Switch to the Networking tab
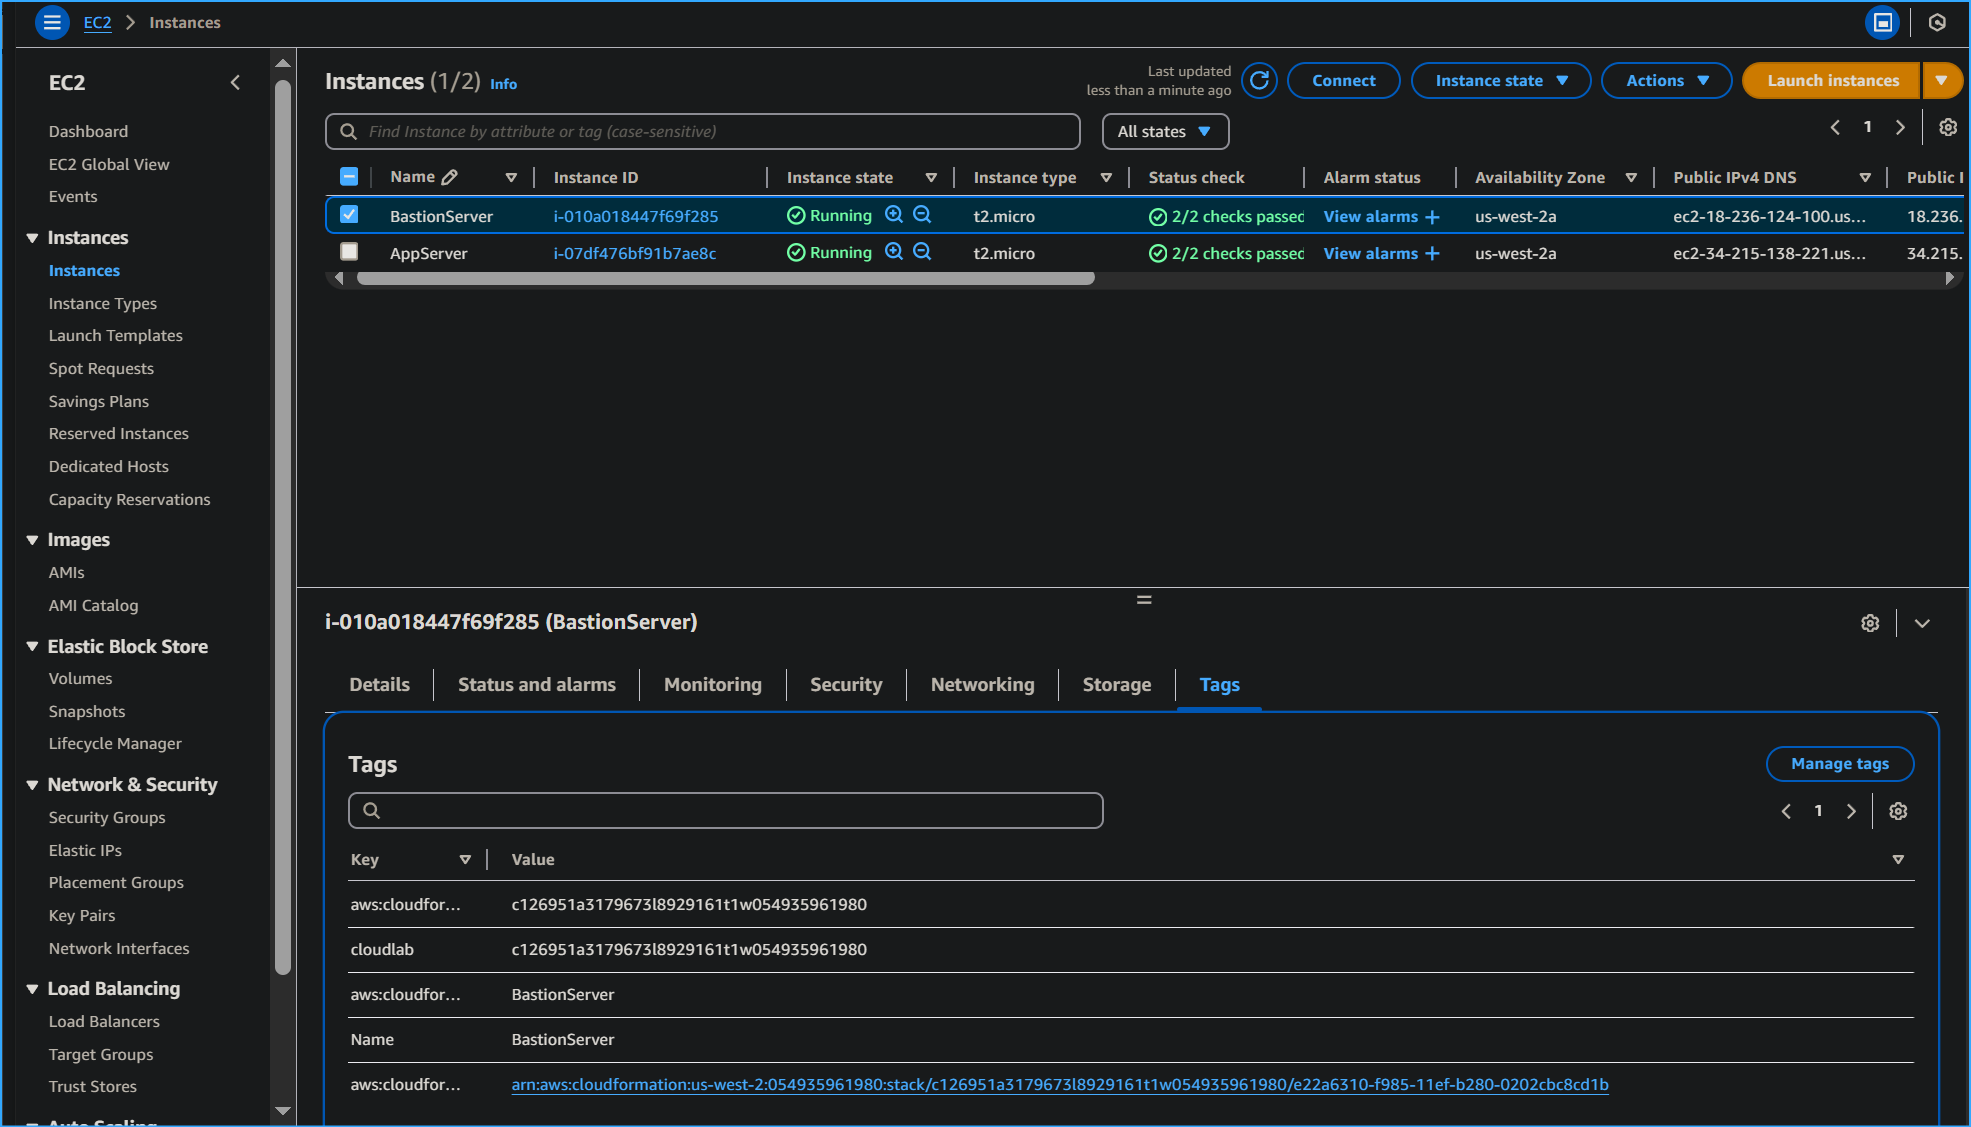The height and width of the screenshot is (1127, 1971). point(982,684)
